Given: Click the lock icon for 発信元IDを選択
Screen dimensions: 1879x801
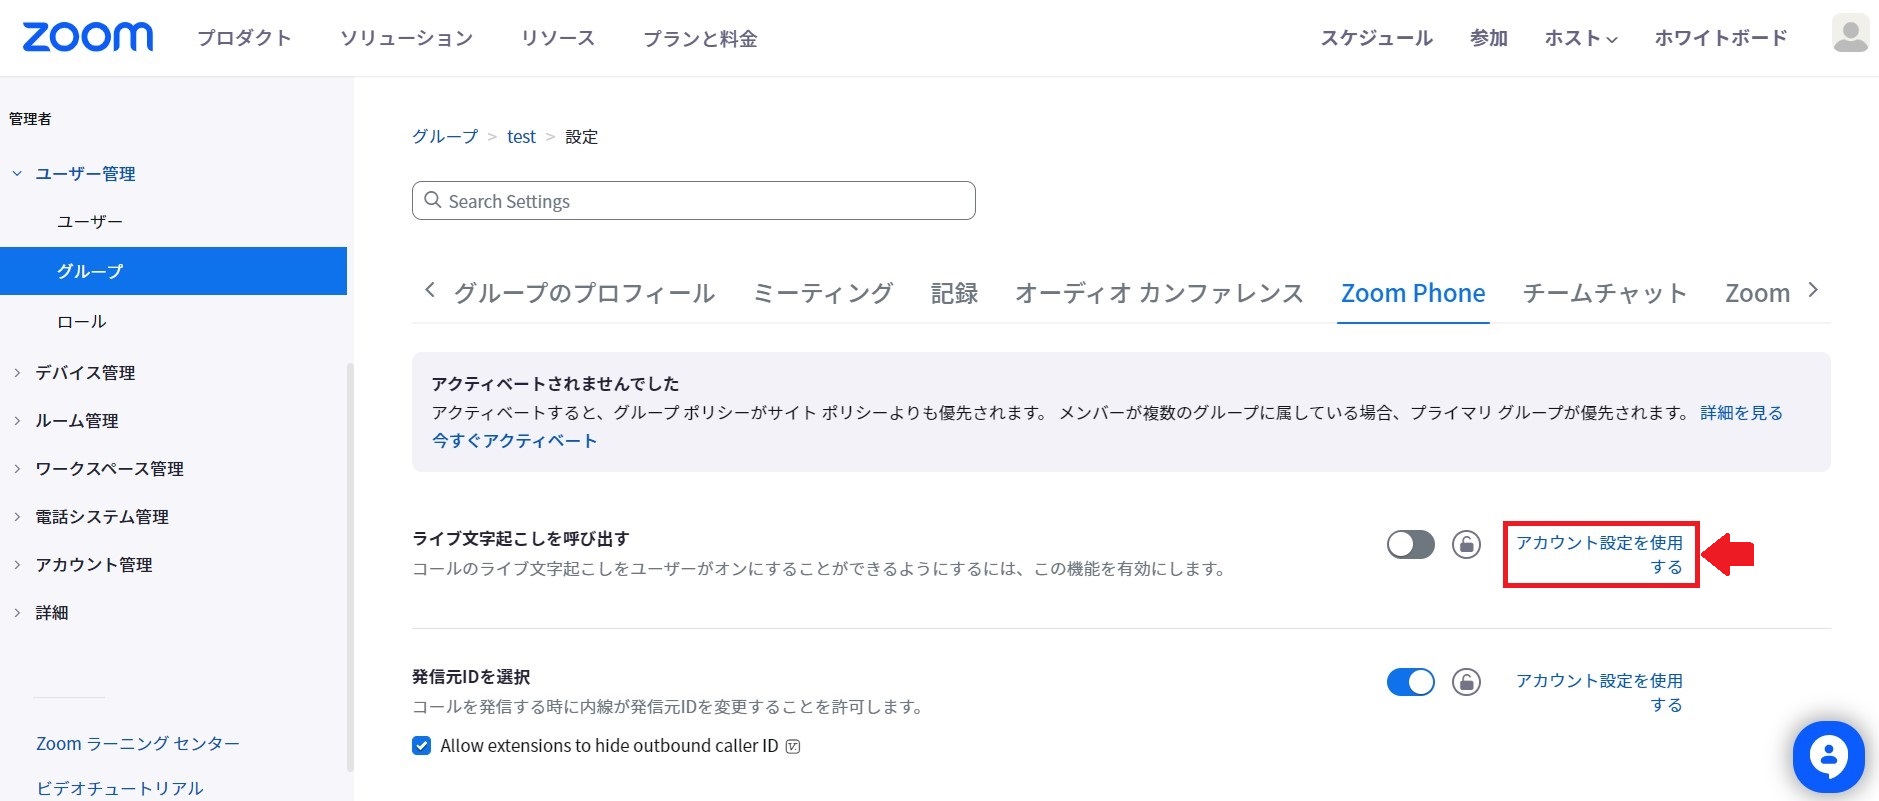Looking at the screenshot, I should coord(1466,682).
